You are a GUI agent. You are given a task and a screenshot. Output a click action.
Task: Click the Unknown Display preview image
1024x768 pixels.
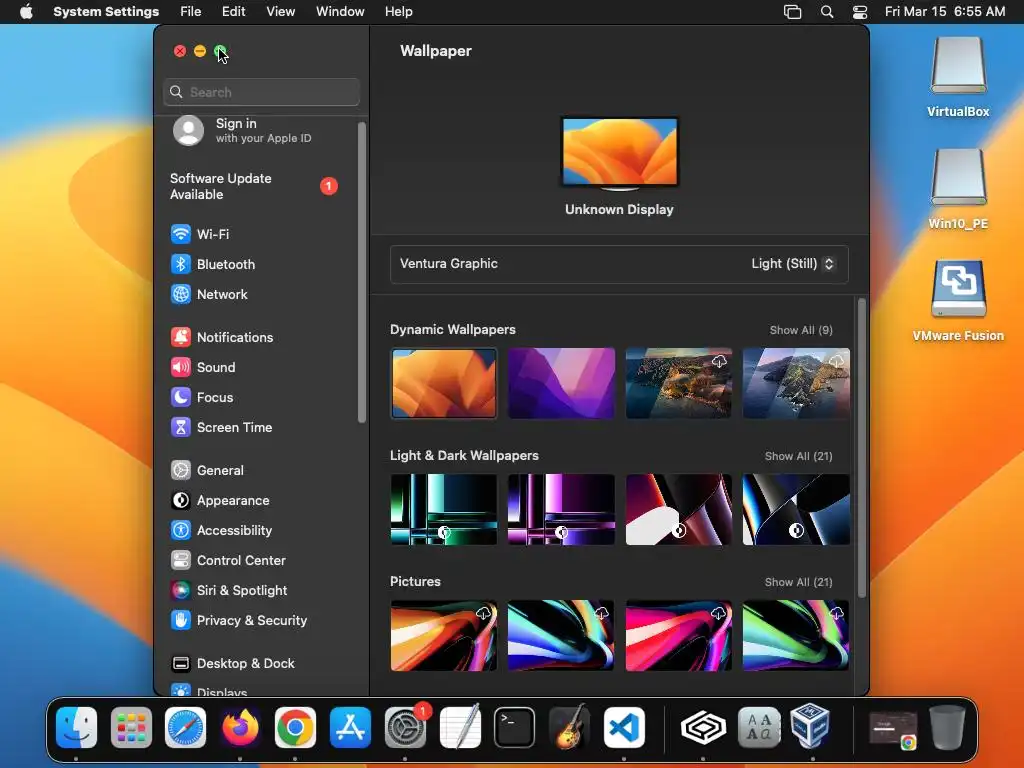point(620,153)
